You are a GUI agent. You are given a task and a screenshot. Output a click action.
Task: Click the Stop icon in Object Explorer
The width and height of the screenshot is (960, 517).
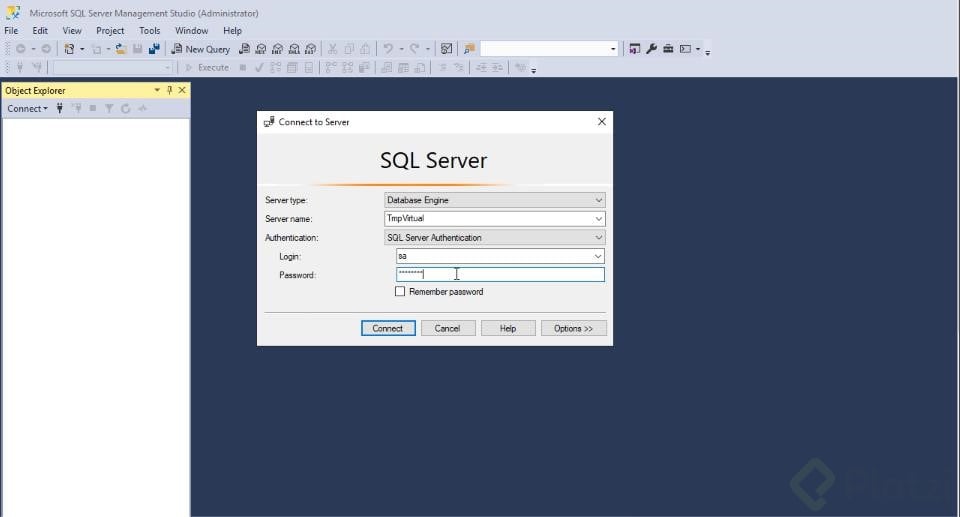[x=93, y=108]
